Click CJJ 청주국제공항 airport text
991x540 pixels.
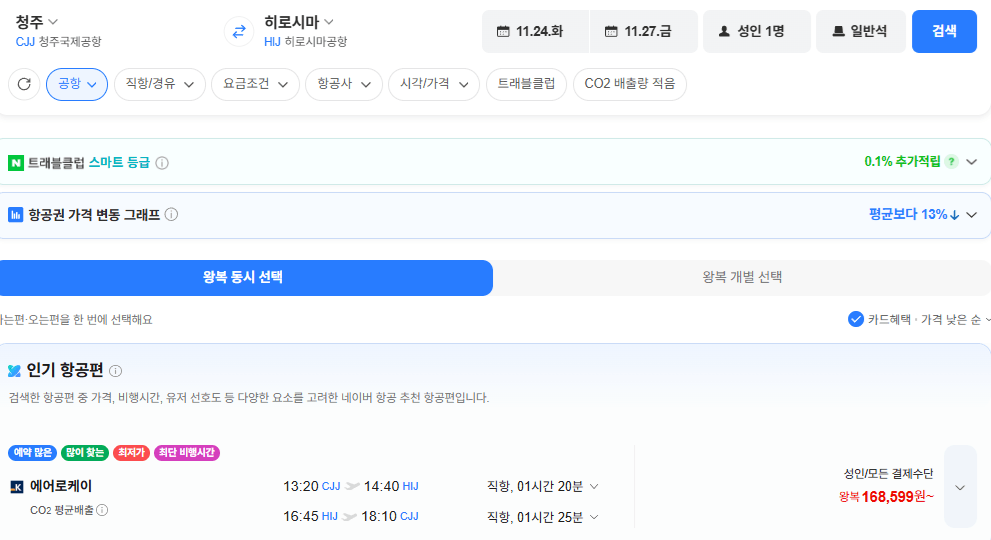click(58, 42)
